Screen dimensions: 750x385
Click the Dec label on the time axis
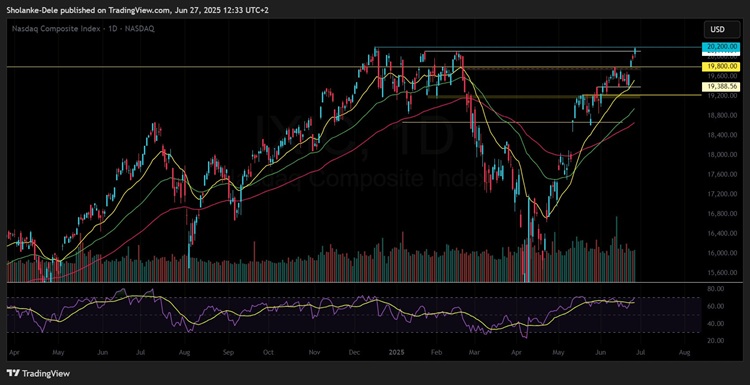tap(354, 352)
